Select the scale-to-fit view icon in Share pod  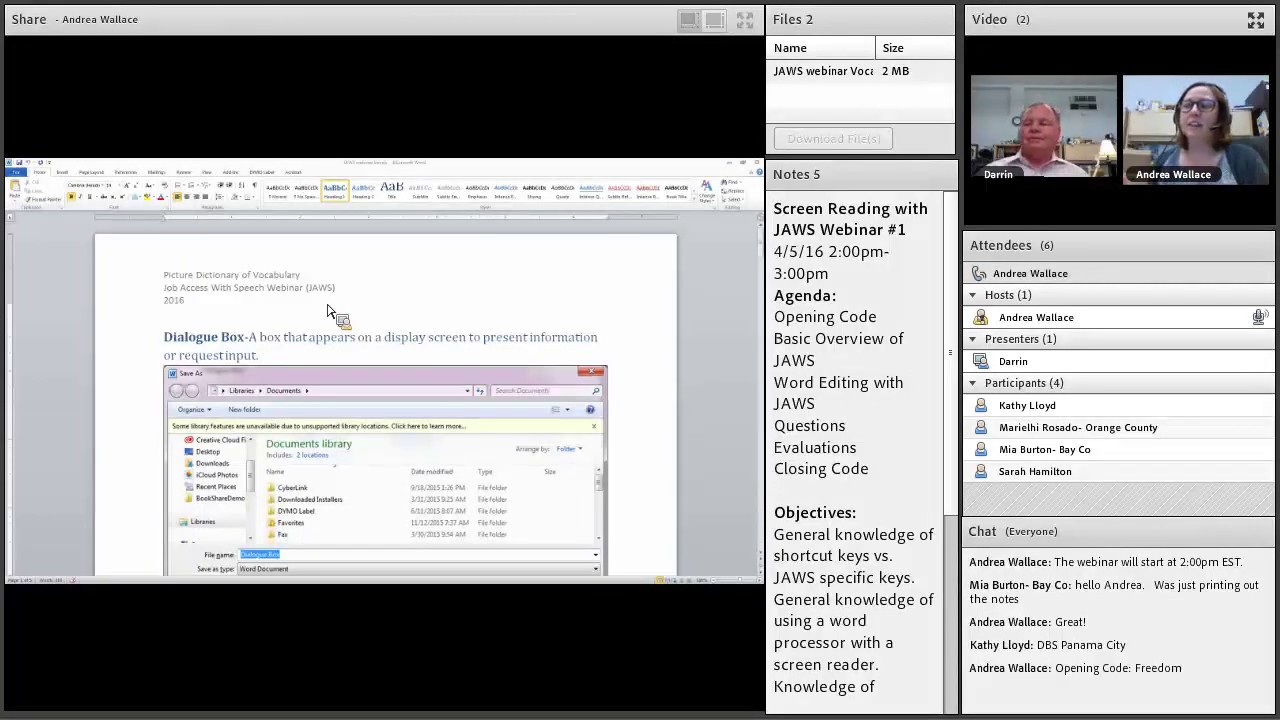coord(689,19)
